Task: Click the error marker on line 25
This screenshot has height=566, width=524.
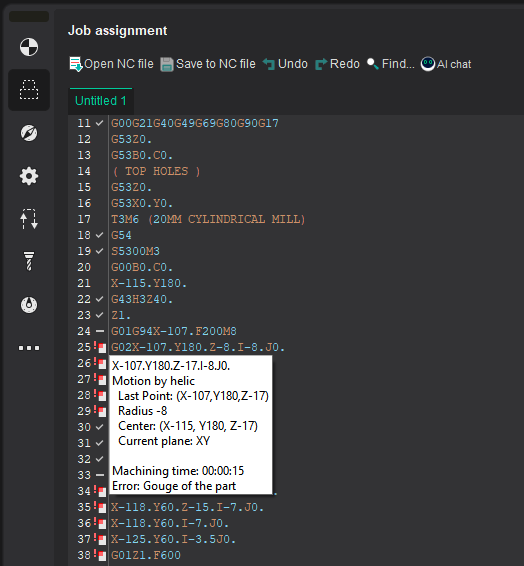Action: (101, 347)
